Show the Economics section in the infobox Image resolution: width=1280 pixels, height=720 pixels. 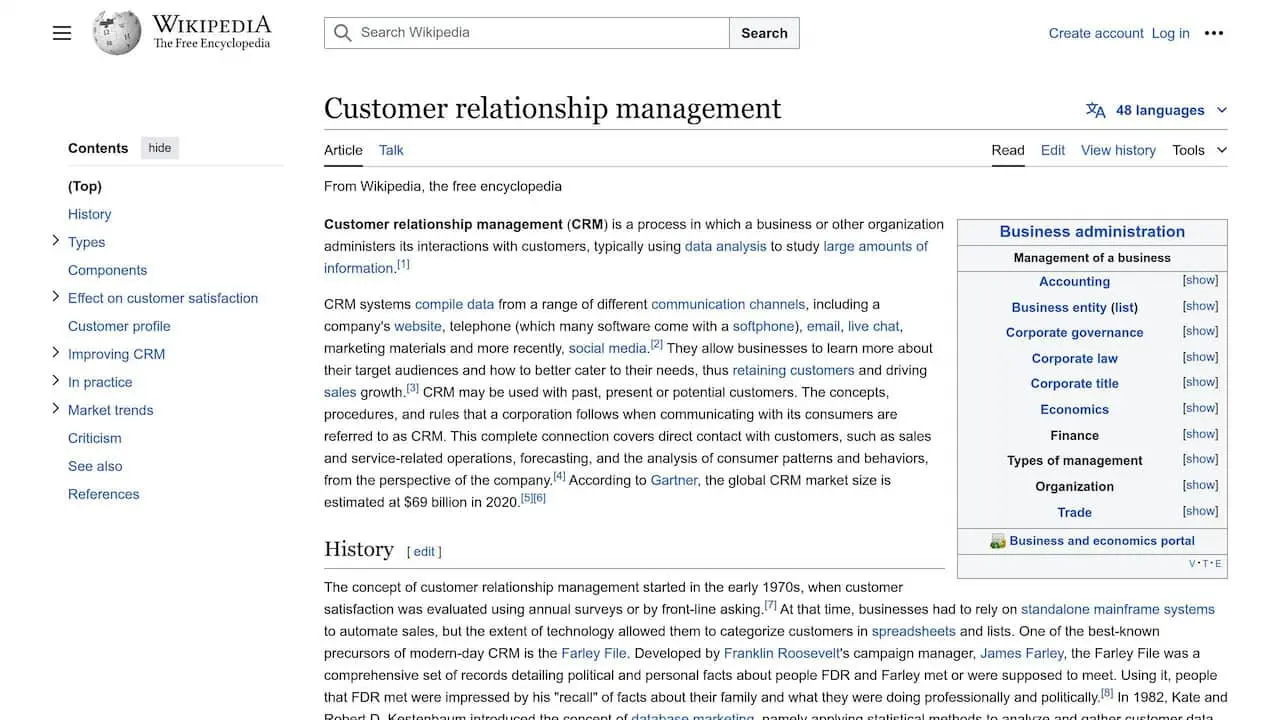(1199, 408)
